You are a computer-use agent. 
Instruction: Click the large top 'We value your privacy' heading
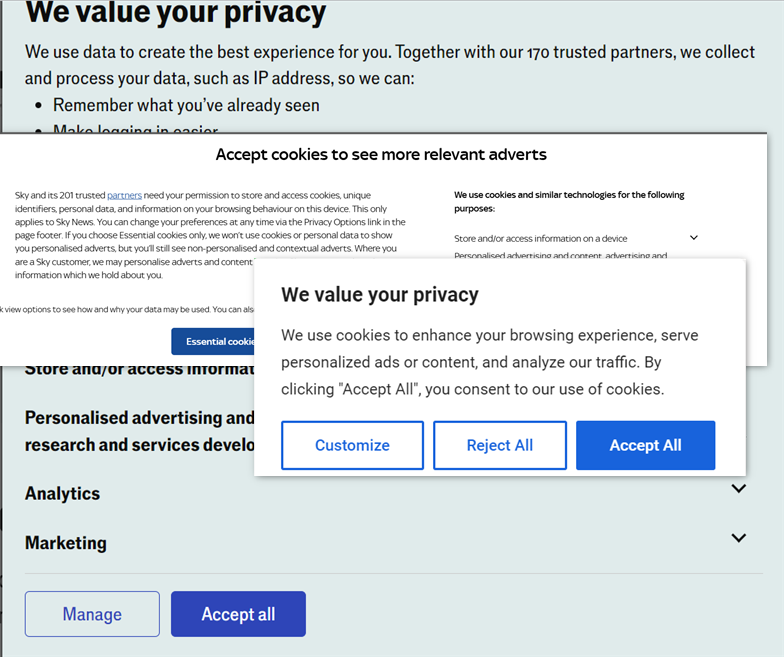point(175,13)
